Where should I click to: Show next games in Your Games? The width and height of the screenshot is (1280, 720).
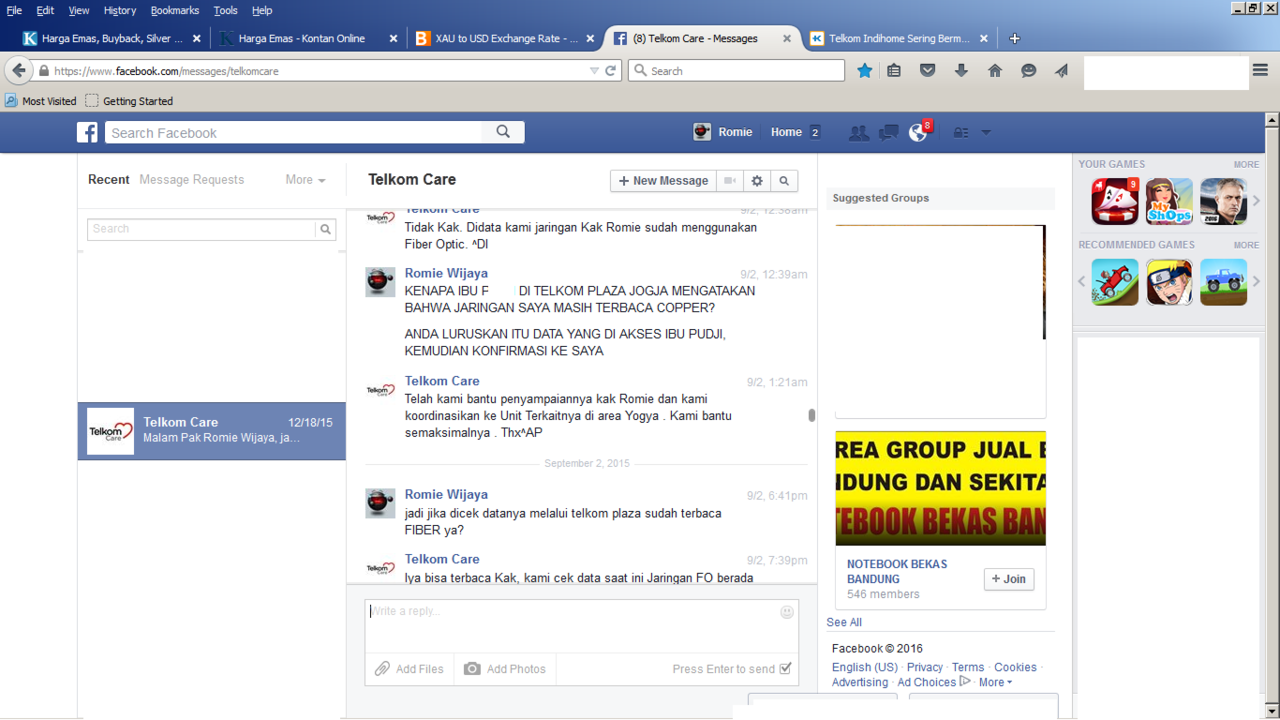1257,201
